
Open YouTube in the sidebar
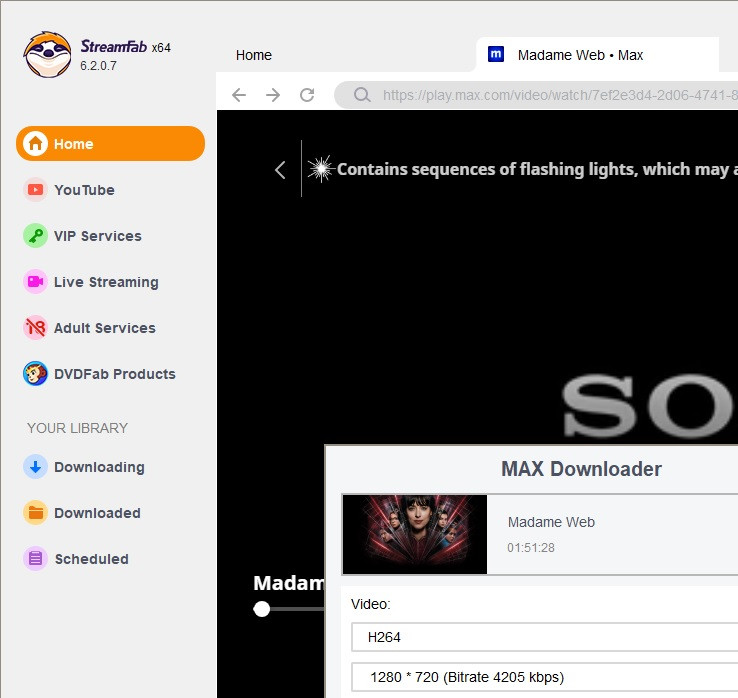click(x=84, y=190)
